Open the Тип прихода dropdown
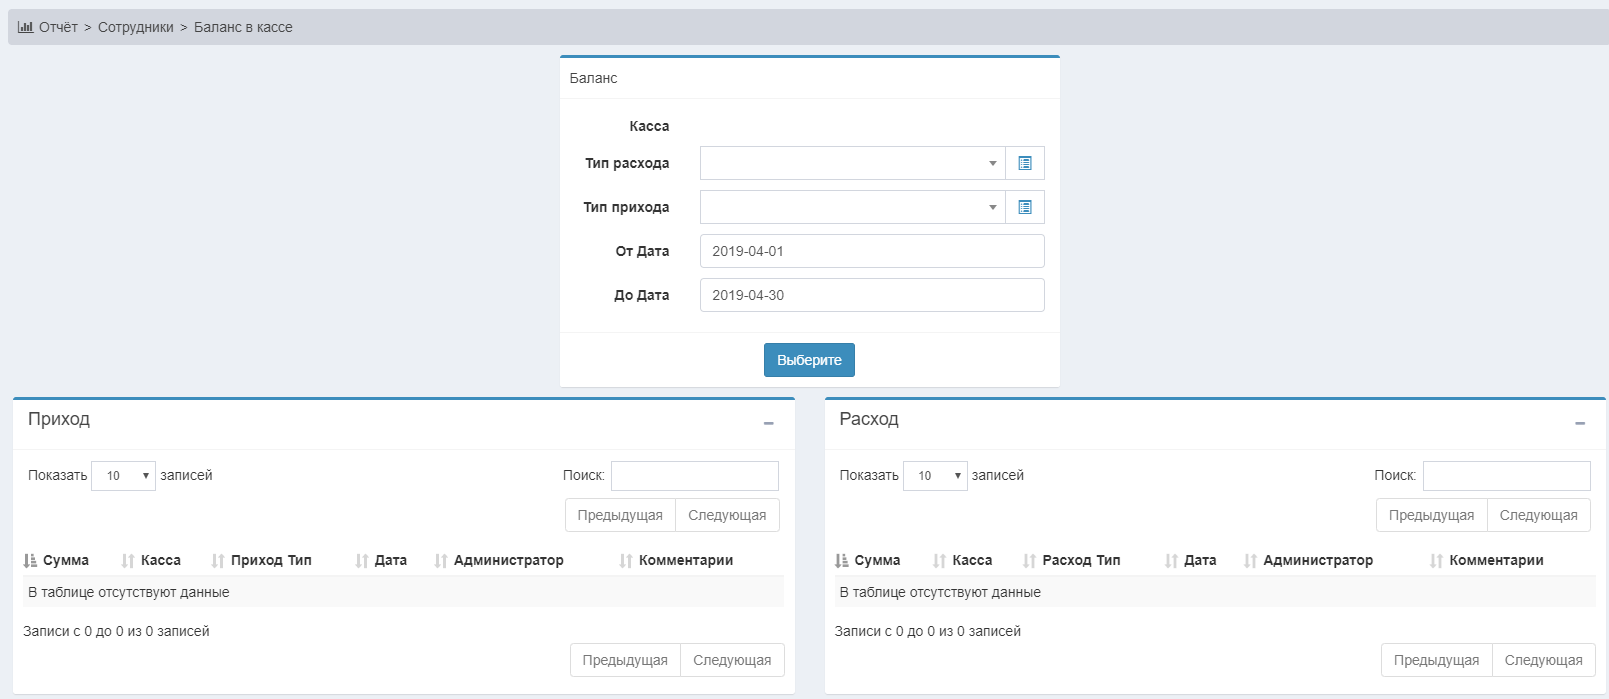1609x699 pixels. (x=852, y=207)
